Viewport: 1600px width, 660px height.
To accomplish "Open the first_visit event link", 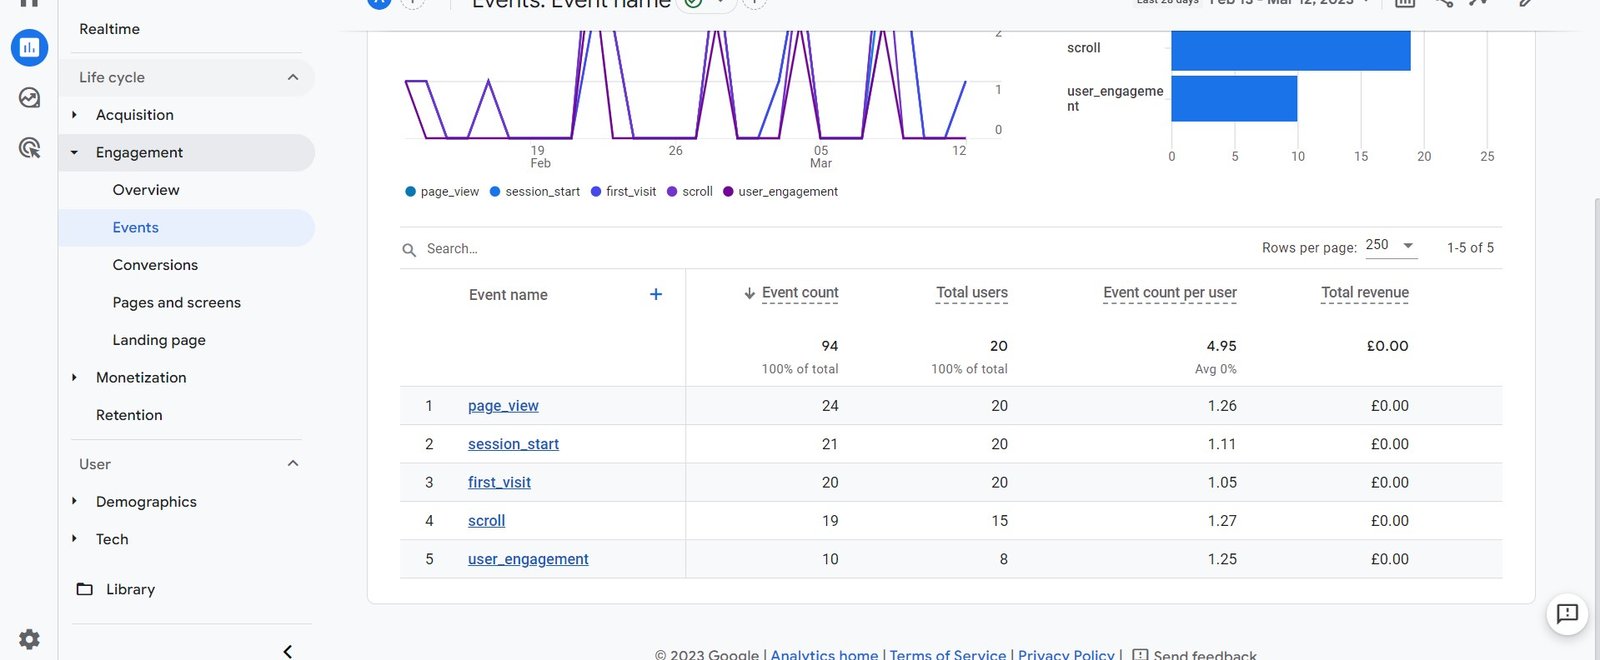I will click(499, 482).
